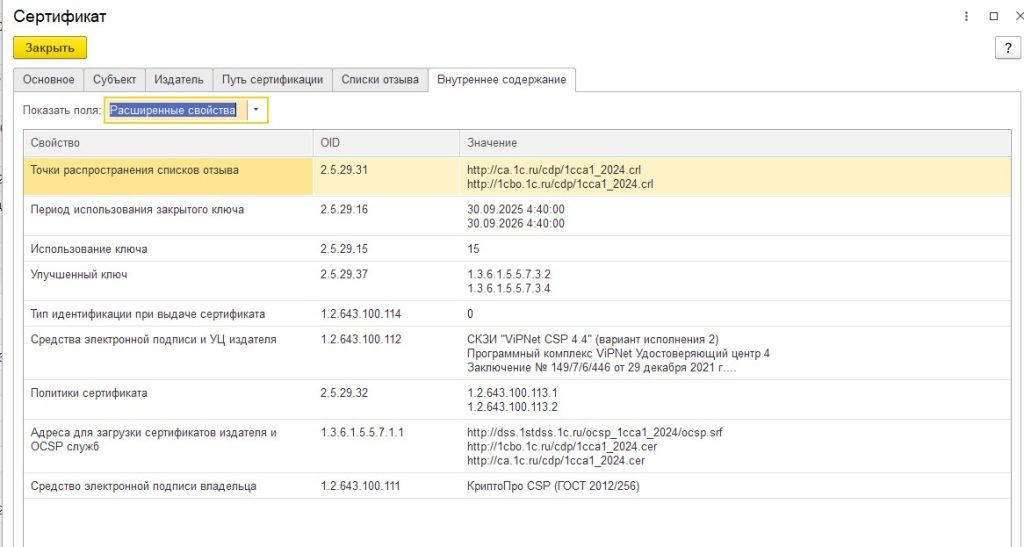The width and height of the screenshot is (1024, 547).
Task: Open the three-dot window menu icon
Action: point(966,16)
